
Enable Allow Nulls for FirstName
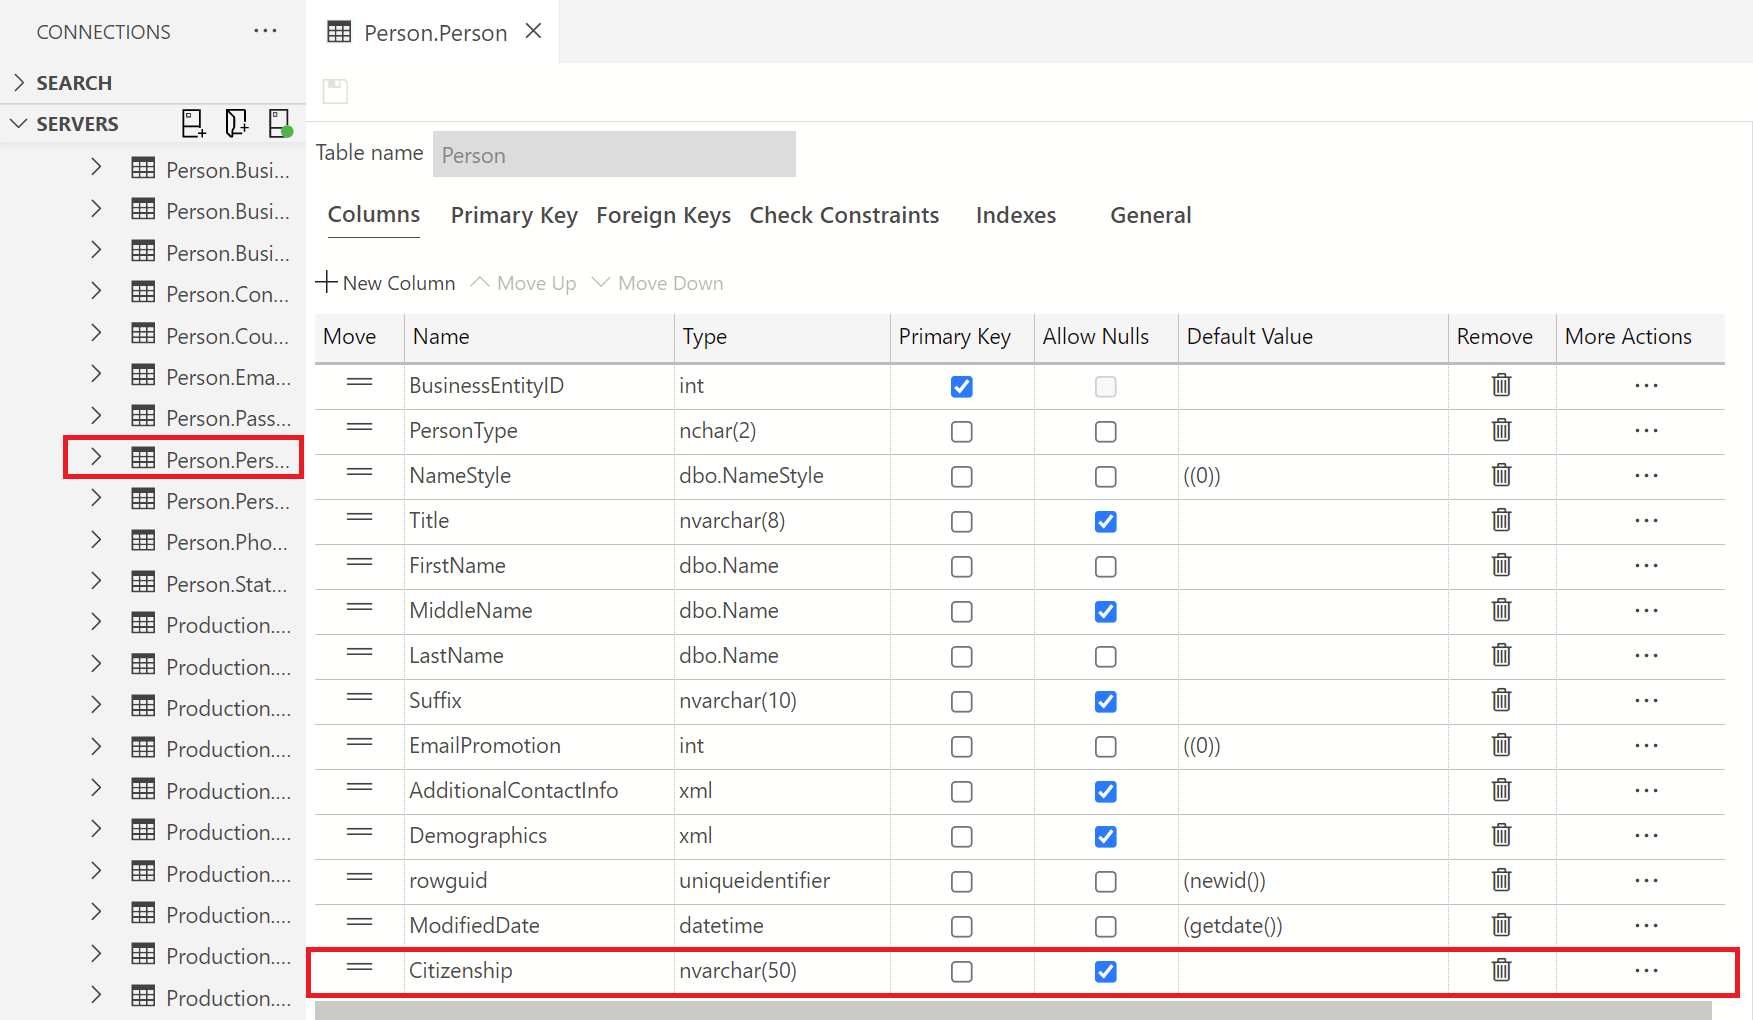[1105, 566]
